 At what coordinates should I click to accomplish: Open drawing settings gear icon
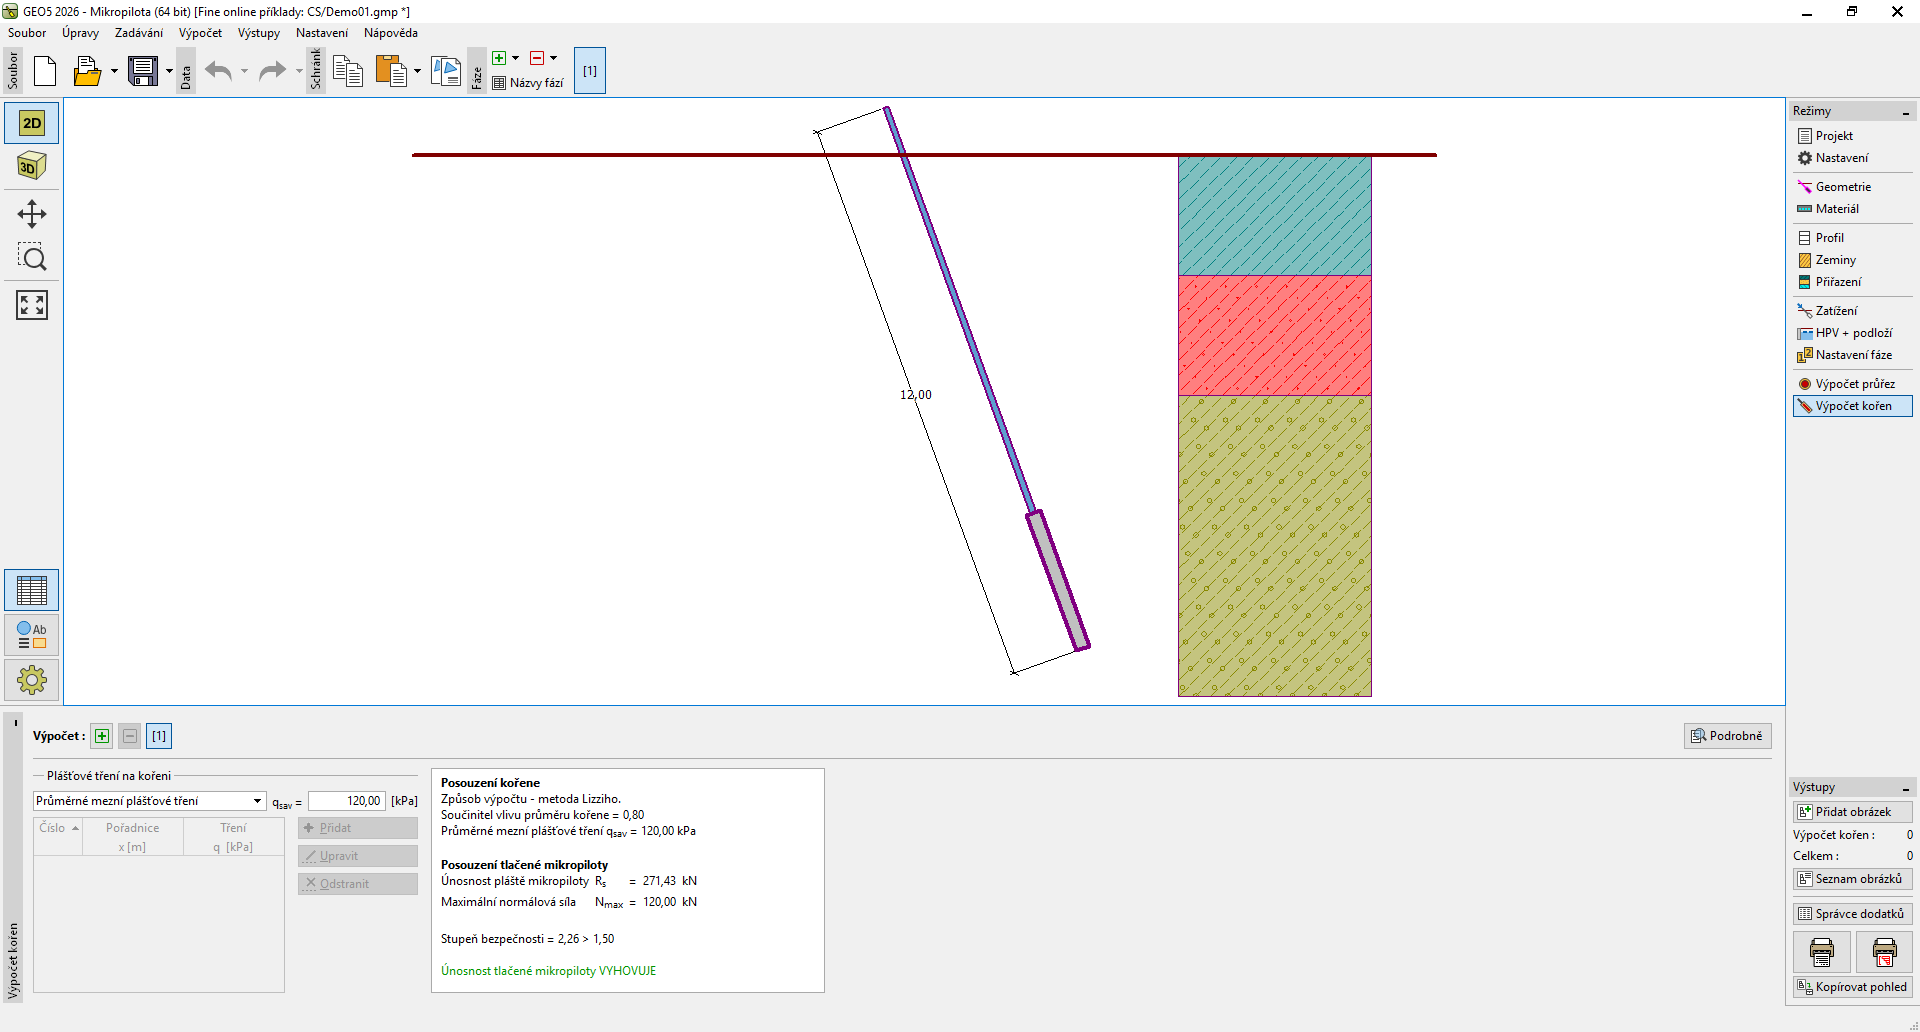click(x=32, y=681)
